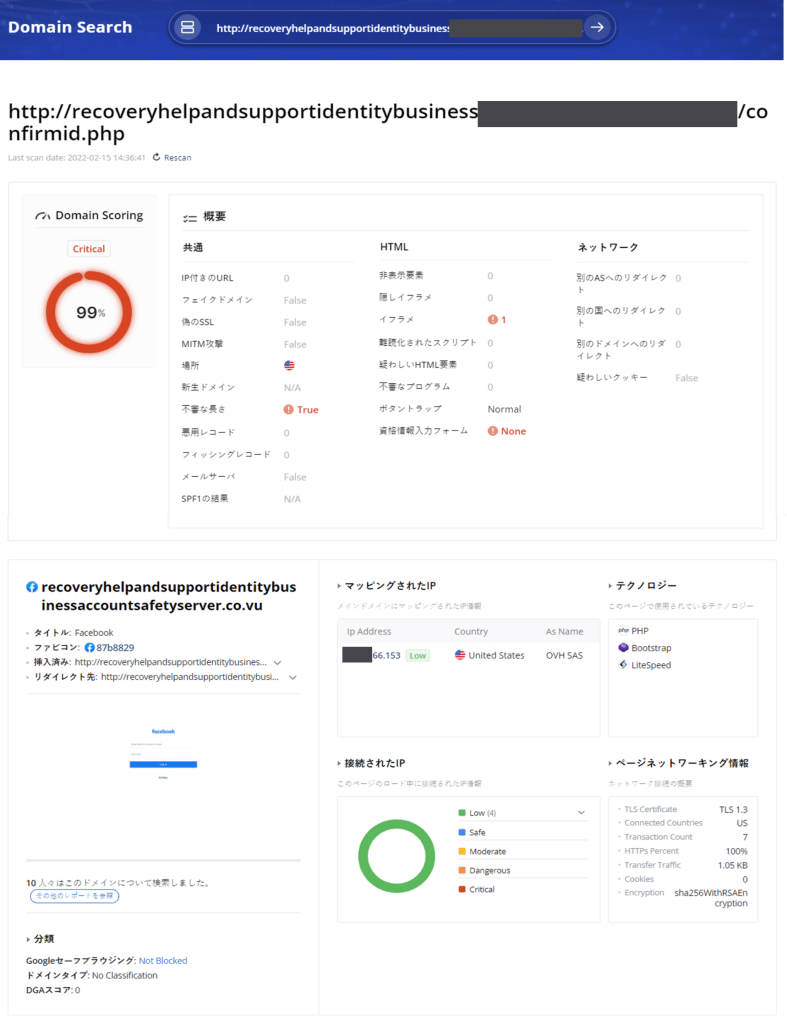Screen dimensions: 787x1024
Task: Click the PHP technology icon
Action: 623,631
